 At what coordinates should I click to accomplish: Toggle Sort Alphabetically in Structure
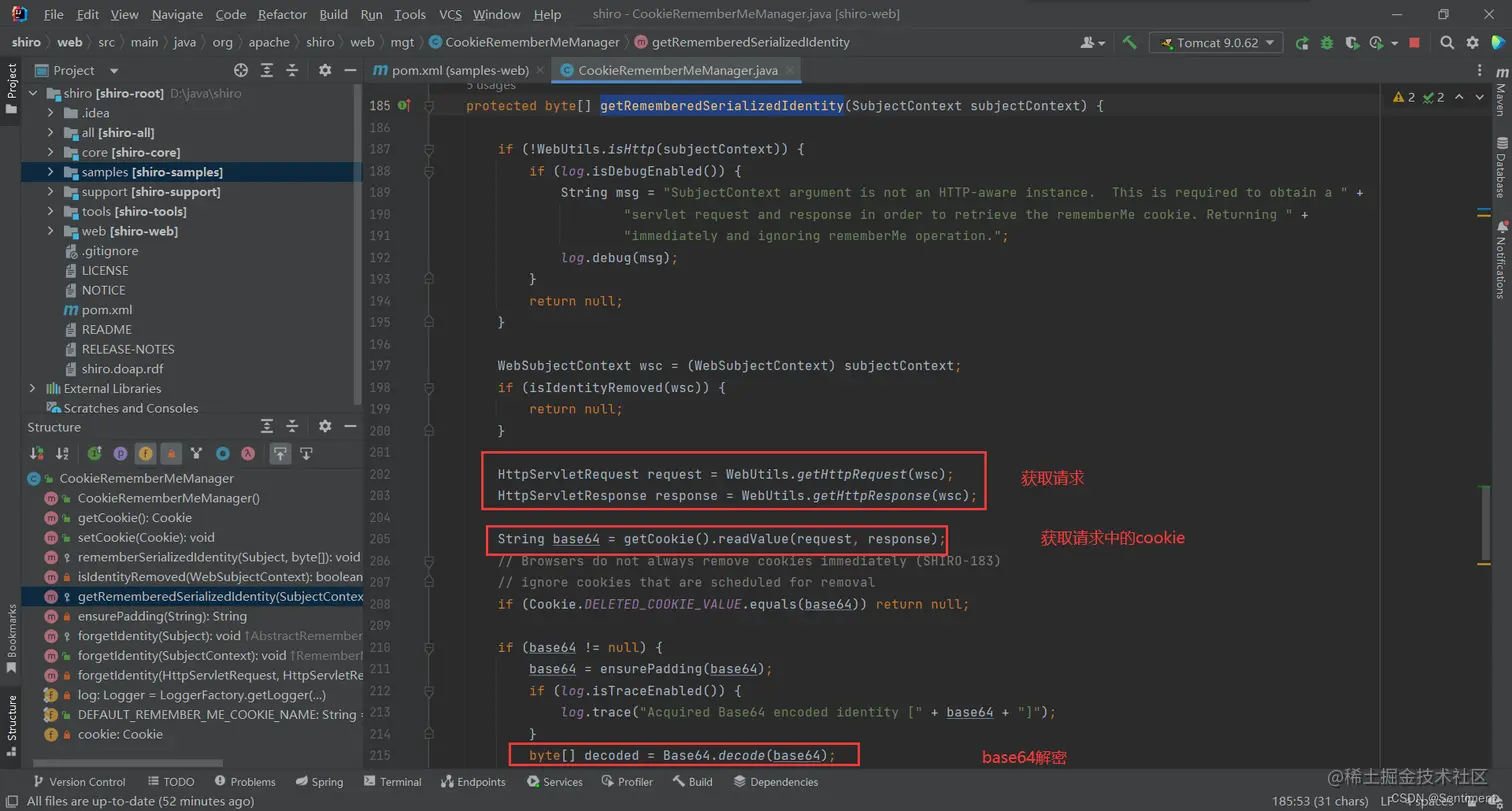point(62,453)
